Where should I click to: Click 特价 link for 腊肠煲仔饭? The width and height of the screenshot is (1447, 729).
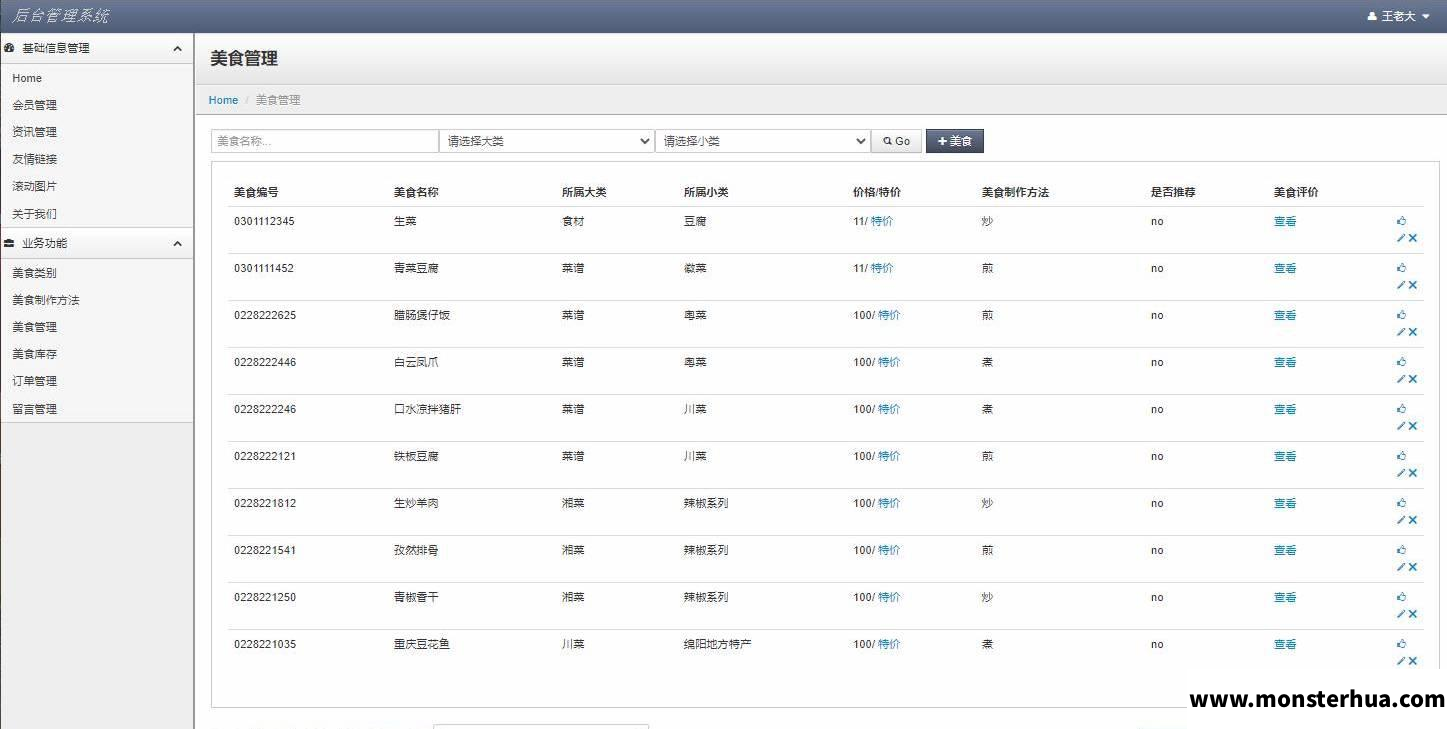click(889, 315)
